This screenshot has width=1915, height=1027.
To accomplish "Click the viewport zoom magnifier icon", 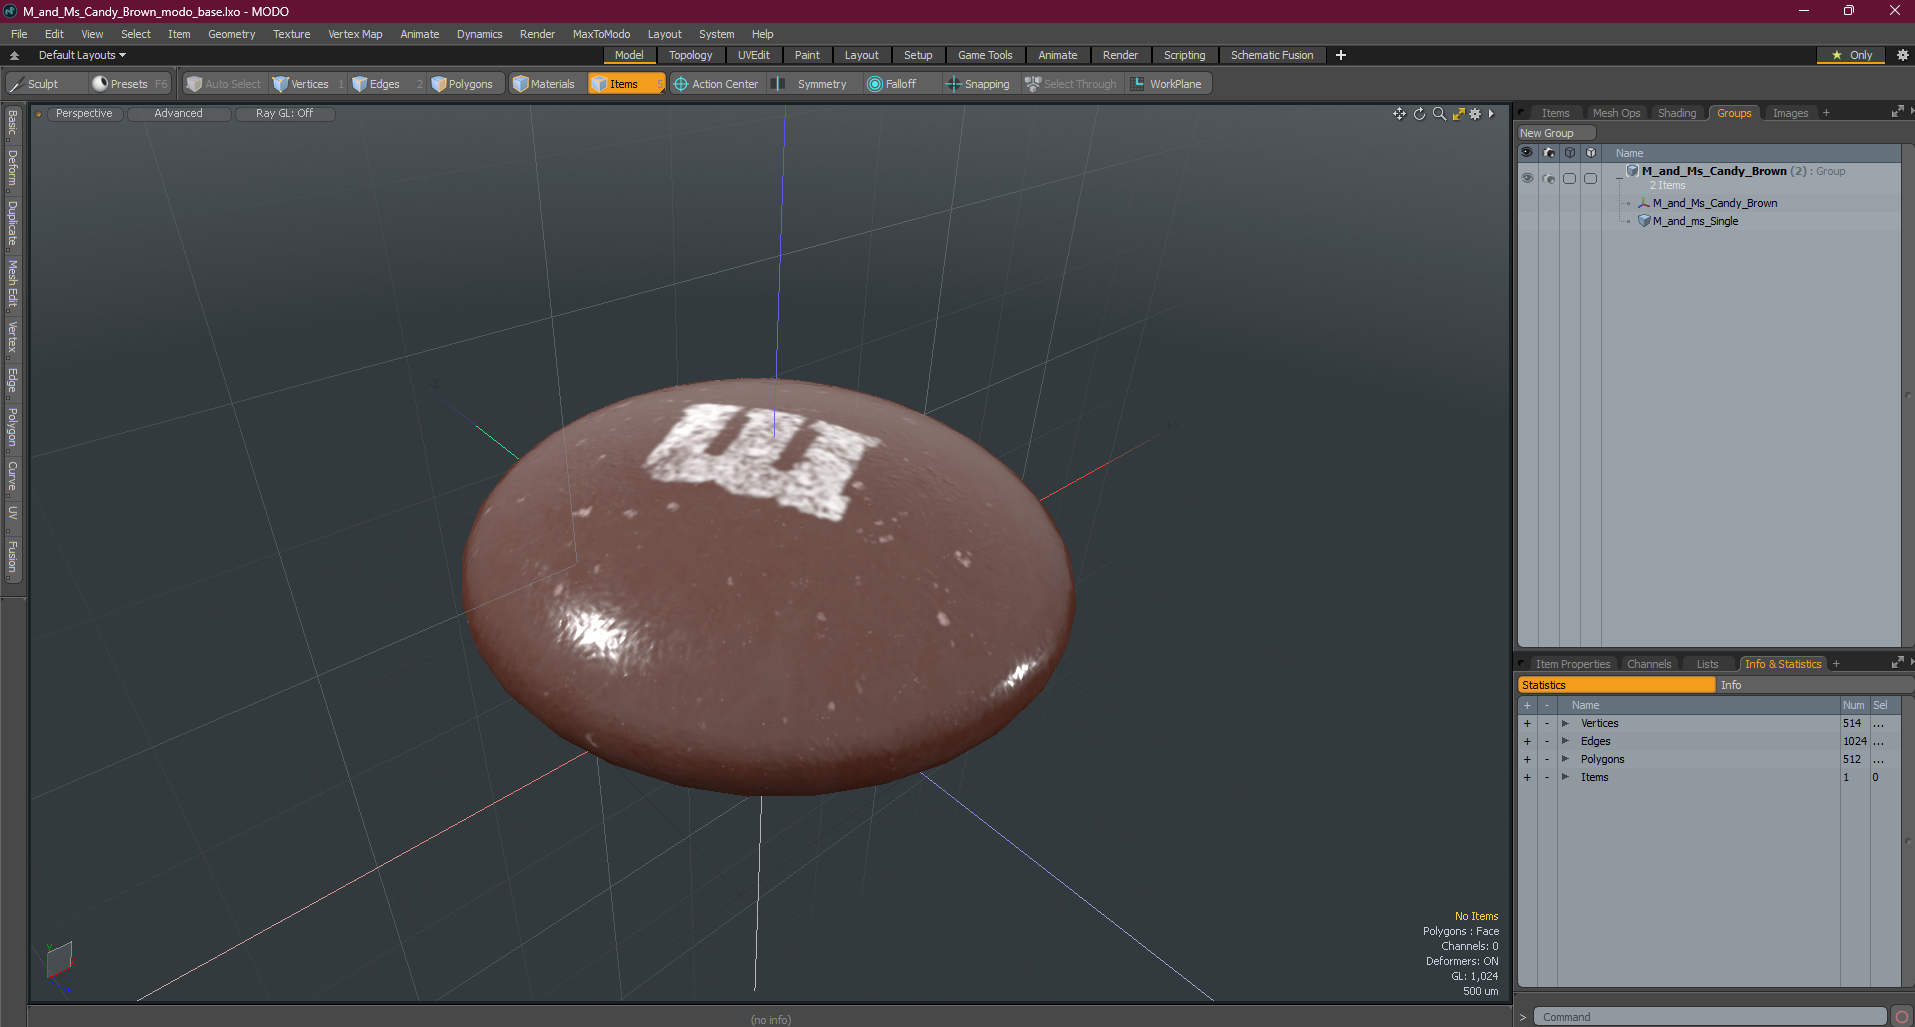I will (1439, 114).
